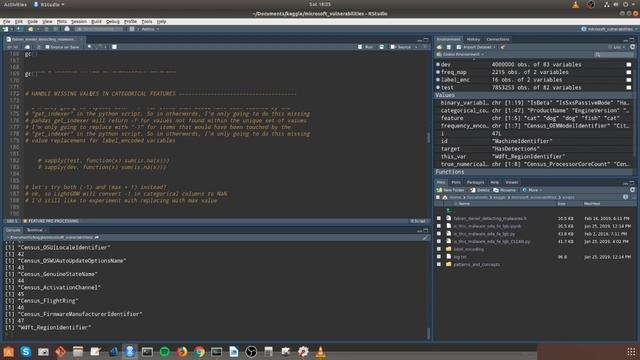640x360 pixels.
Task: Expand the dev data frame entry
Action: (x=438, y=64)
